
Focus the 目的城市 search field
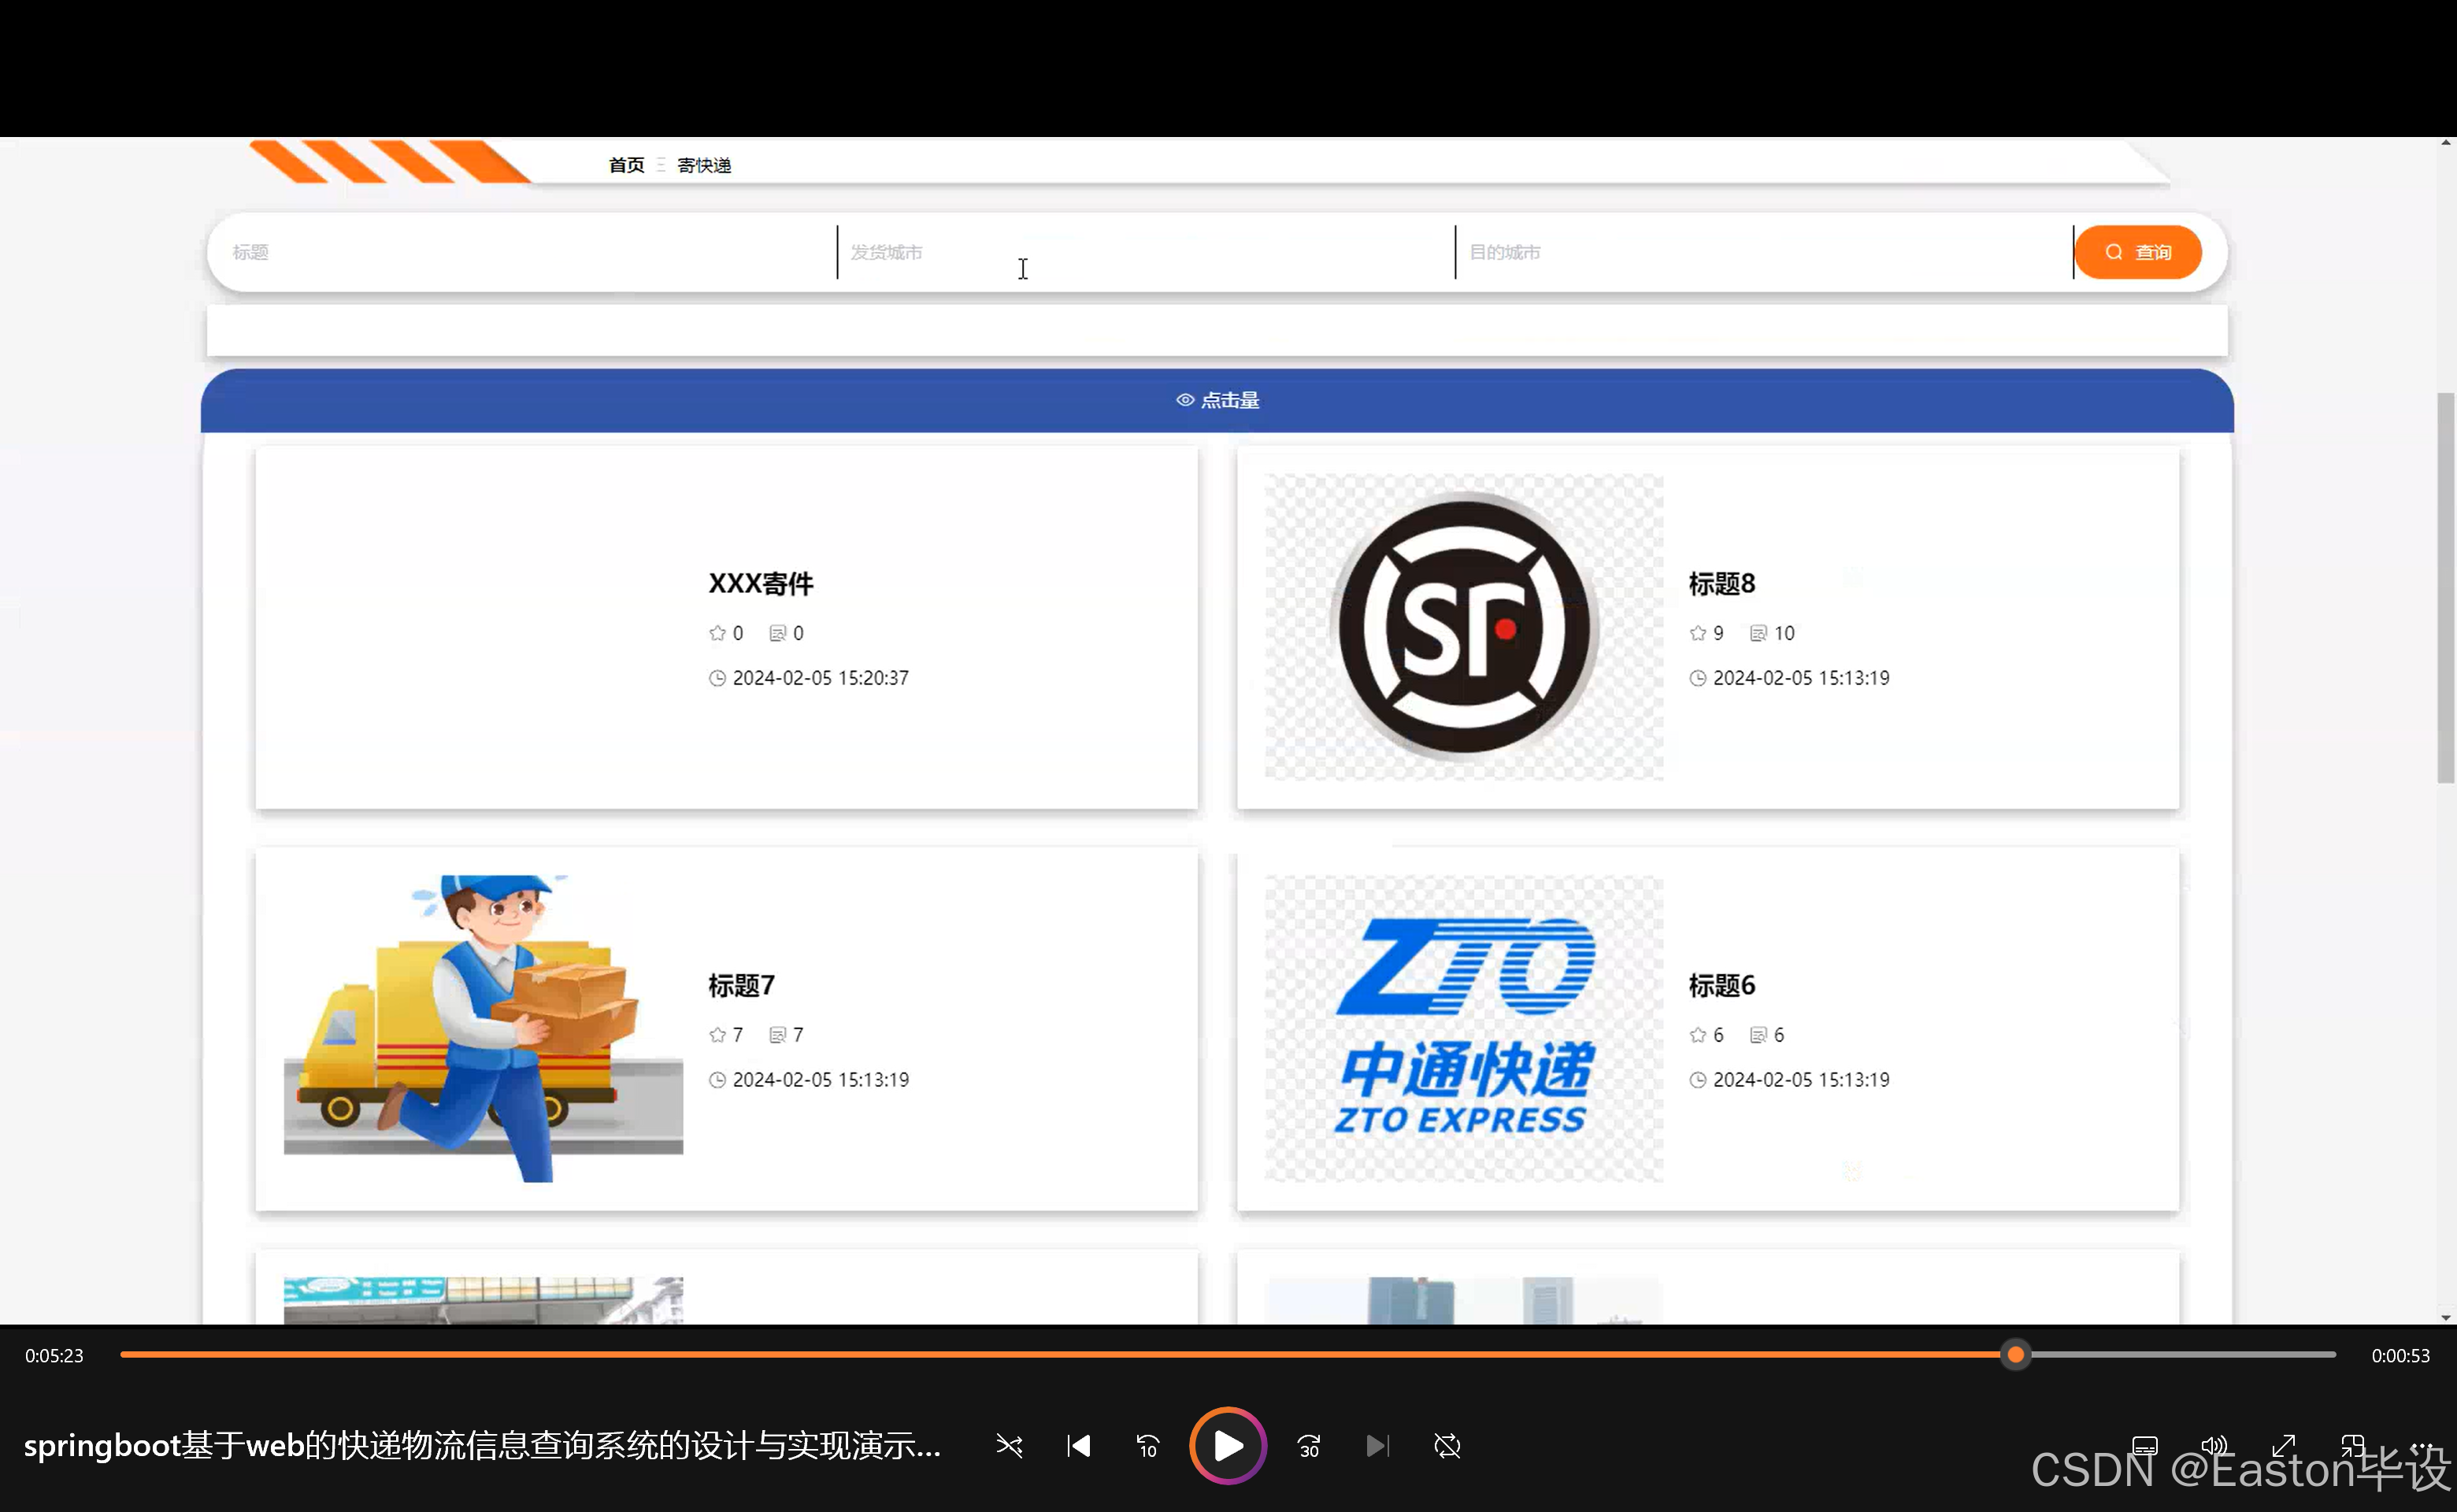point(1764,252)
